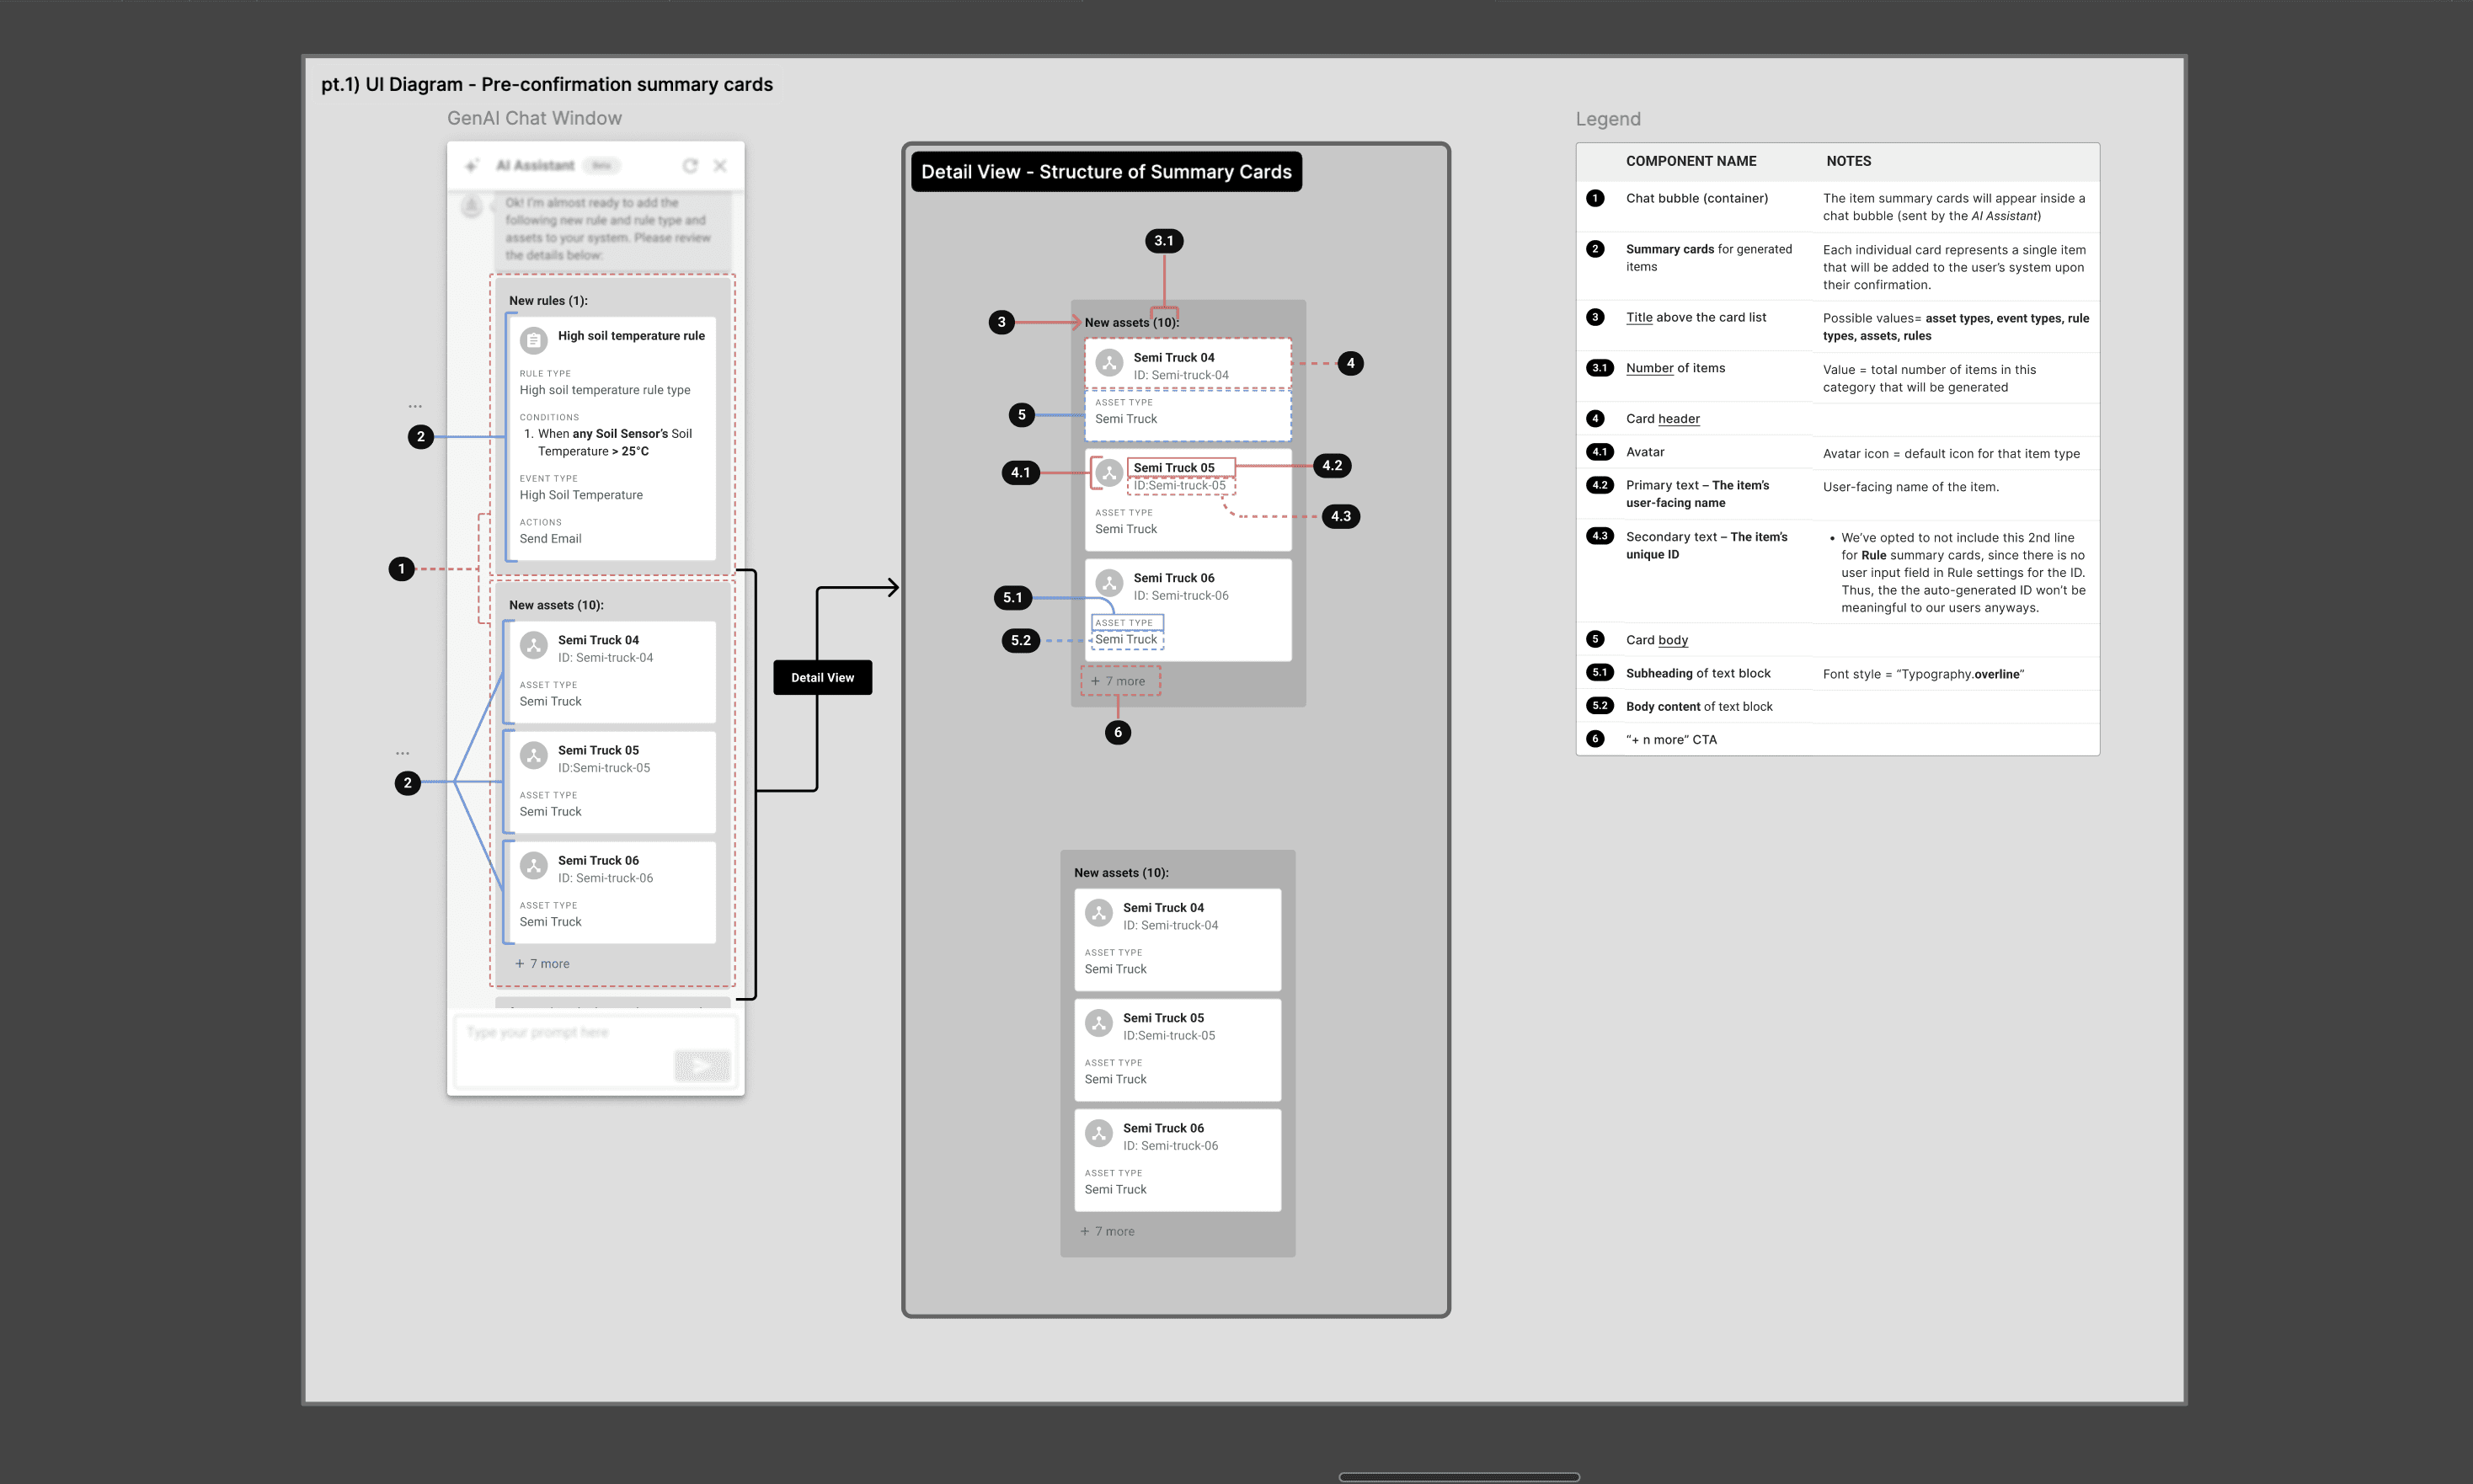The height and width of the screenshot is (1484, 2473).
Task: Select the 'pt.1) UI Diagram' frame title
Action: [x=546, y=85]
